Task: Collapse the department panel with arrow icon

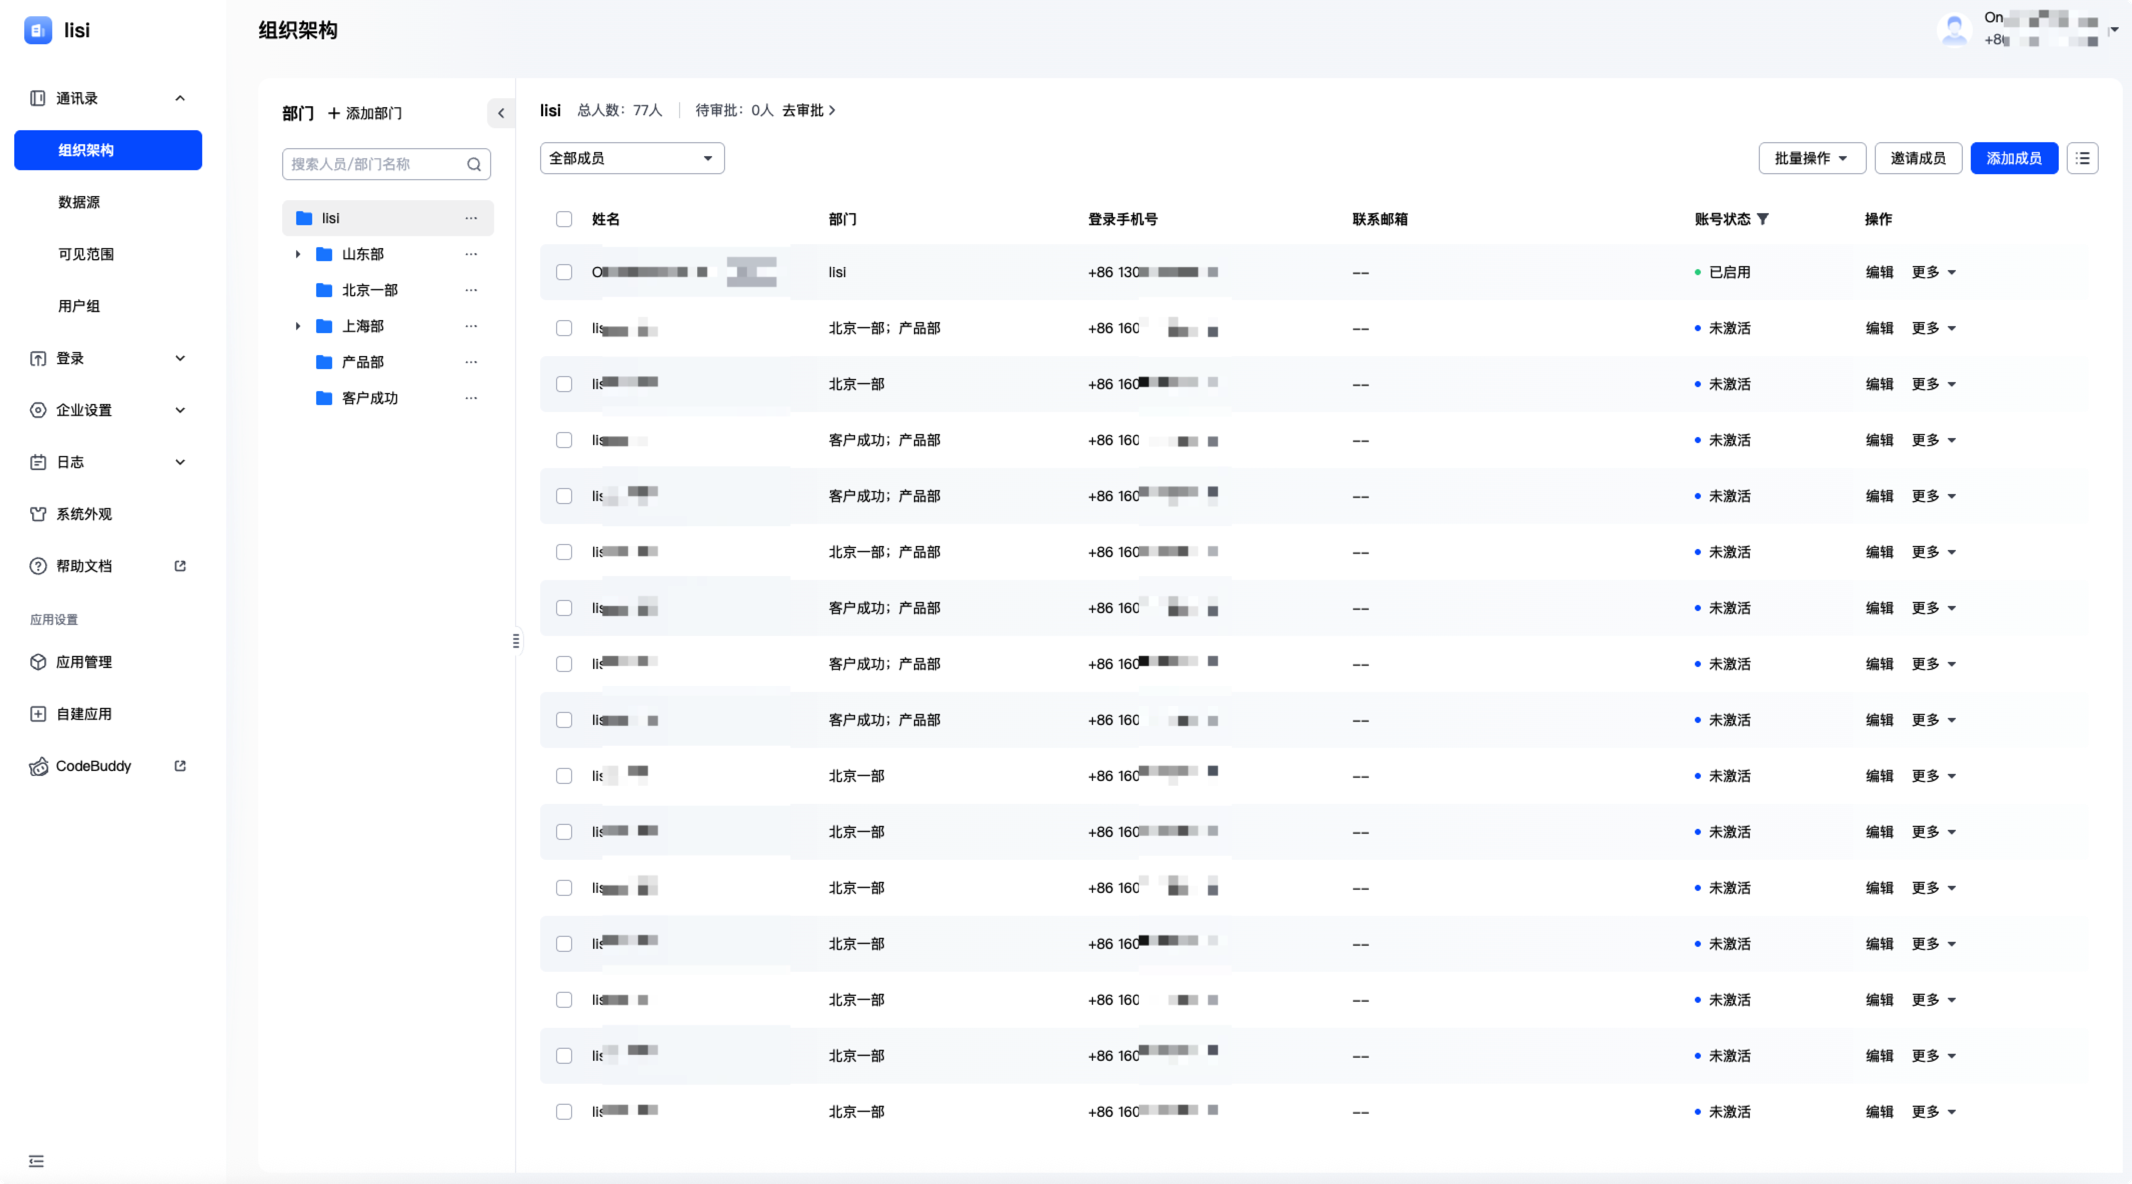Action: pyautogui.click(x=501, y=113)
